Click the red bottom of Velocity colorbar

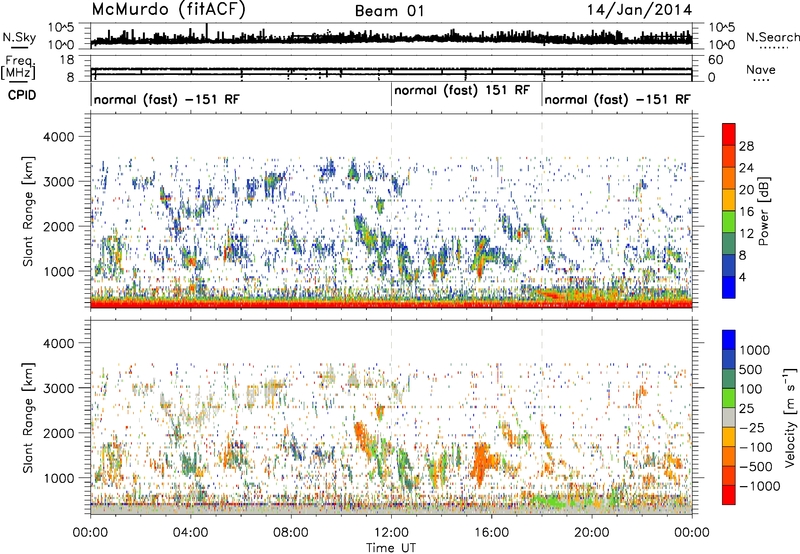point(729,495)
